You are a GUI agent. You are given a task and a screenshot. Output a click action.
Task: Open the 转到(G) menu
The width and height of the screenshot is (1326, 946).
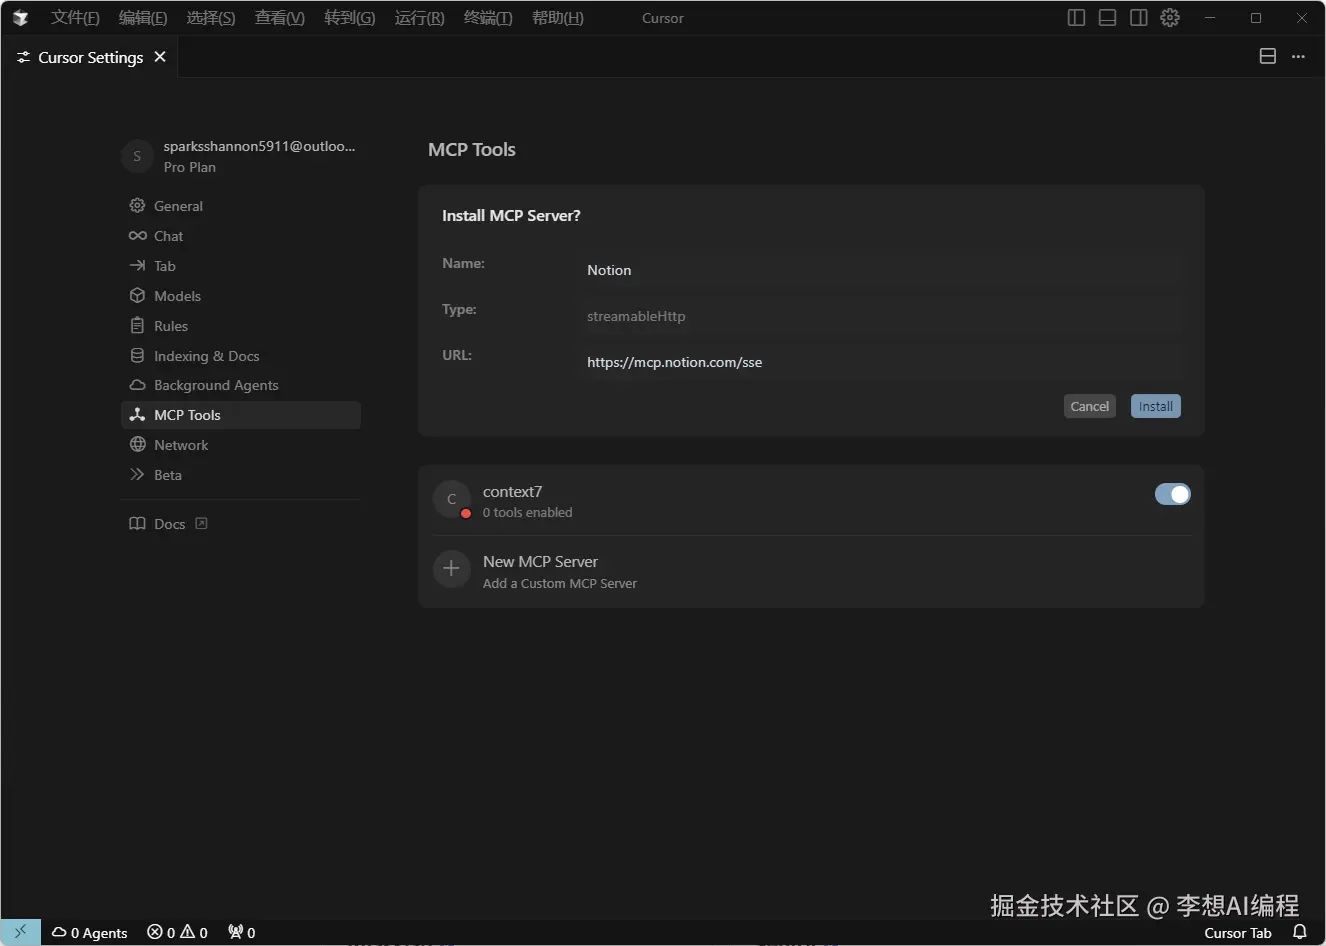(x=350, y=18)
